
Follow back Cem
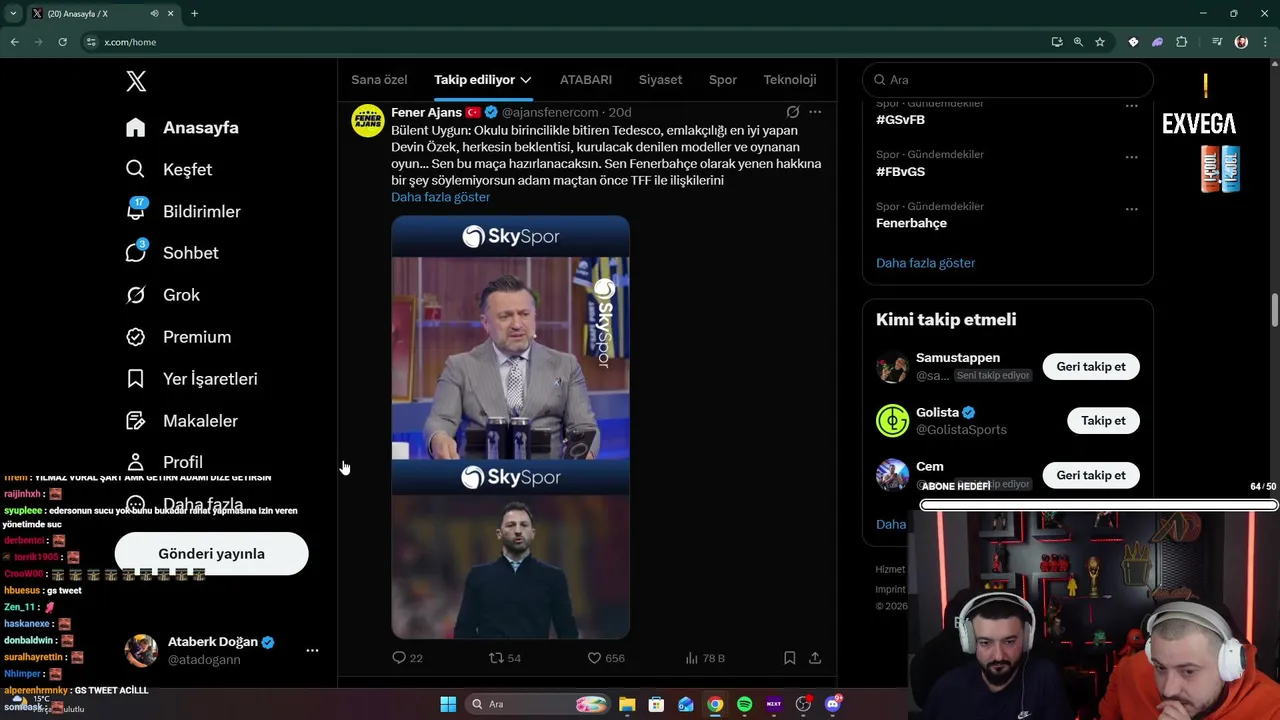point(1091,475)
